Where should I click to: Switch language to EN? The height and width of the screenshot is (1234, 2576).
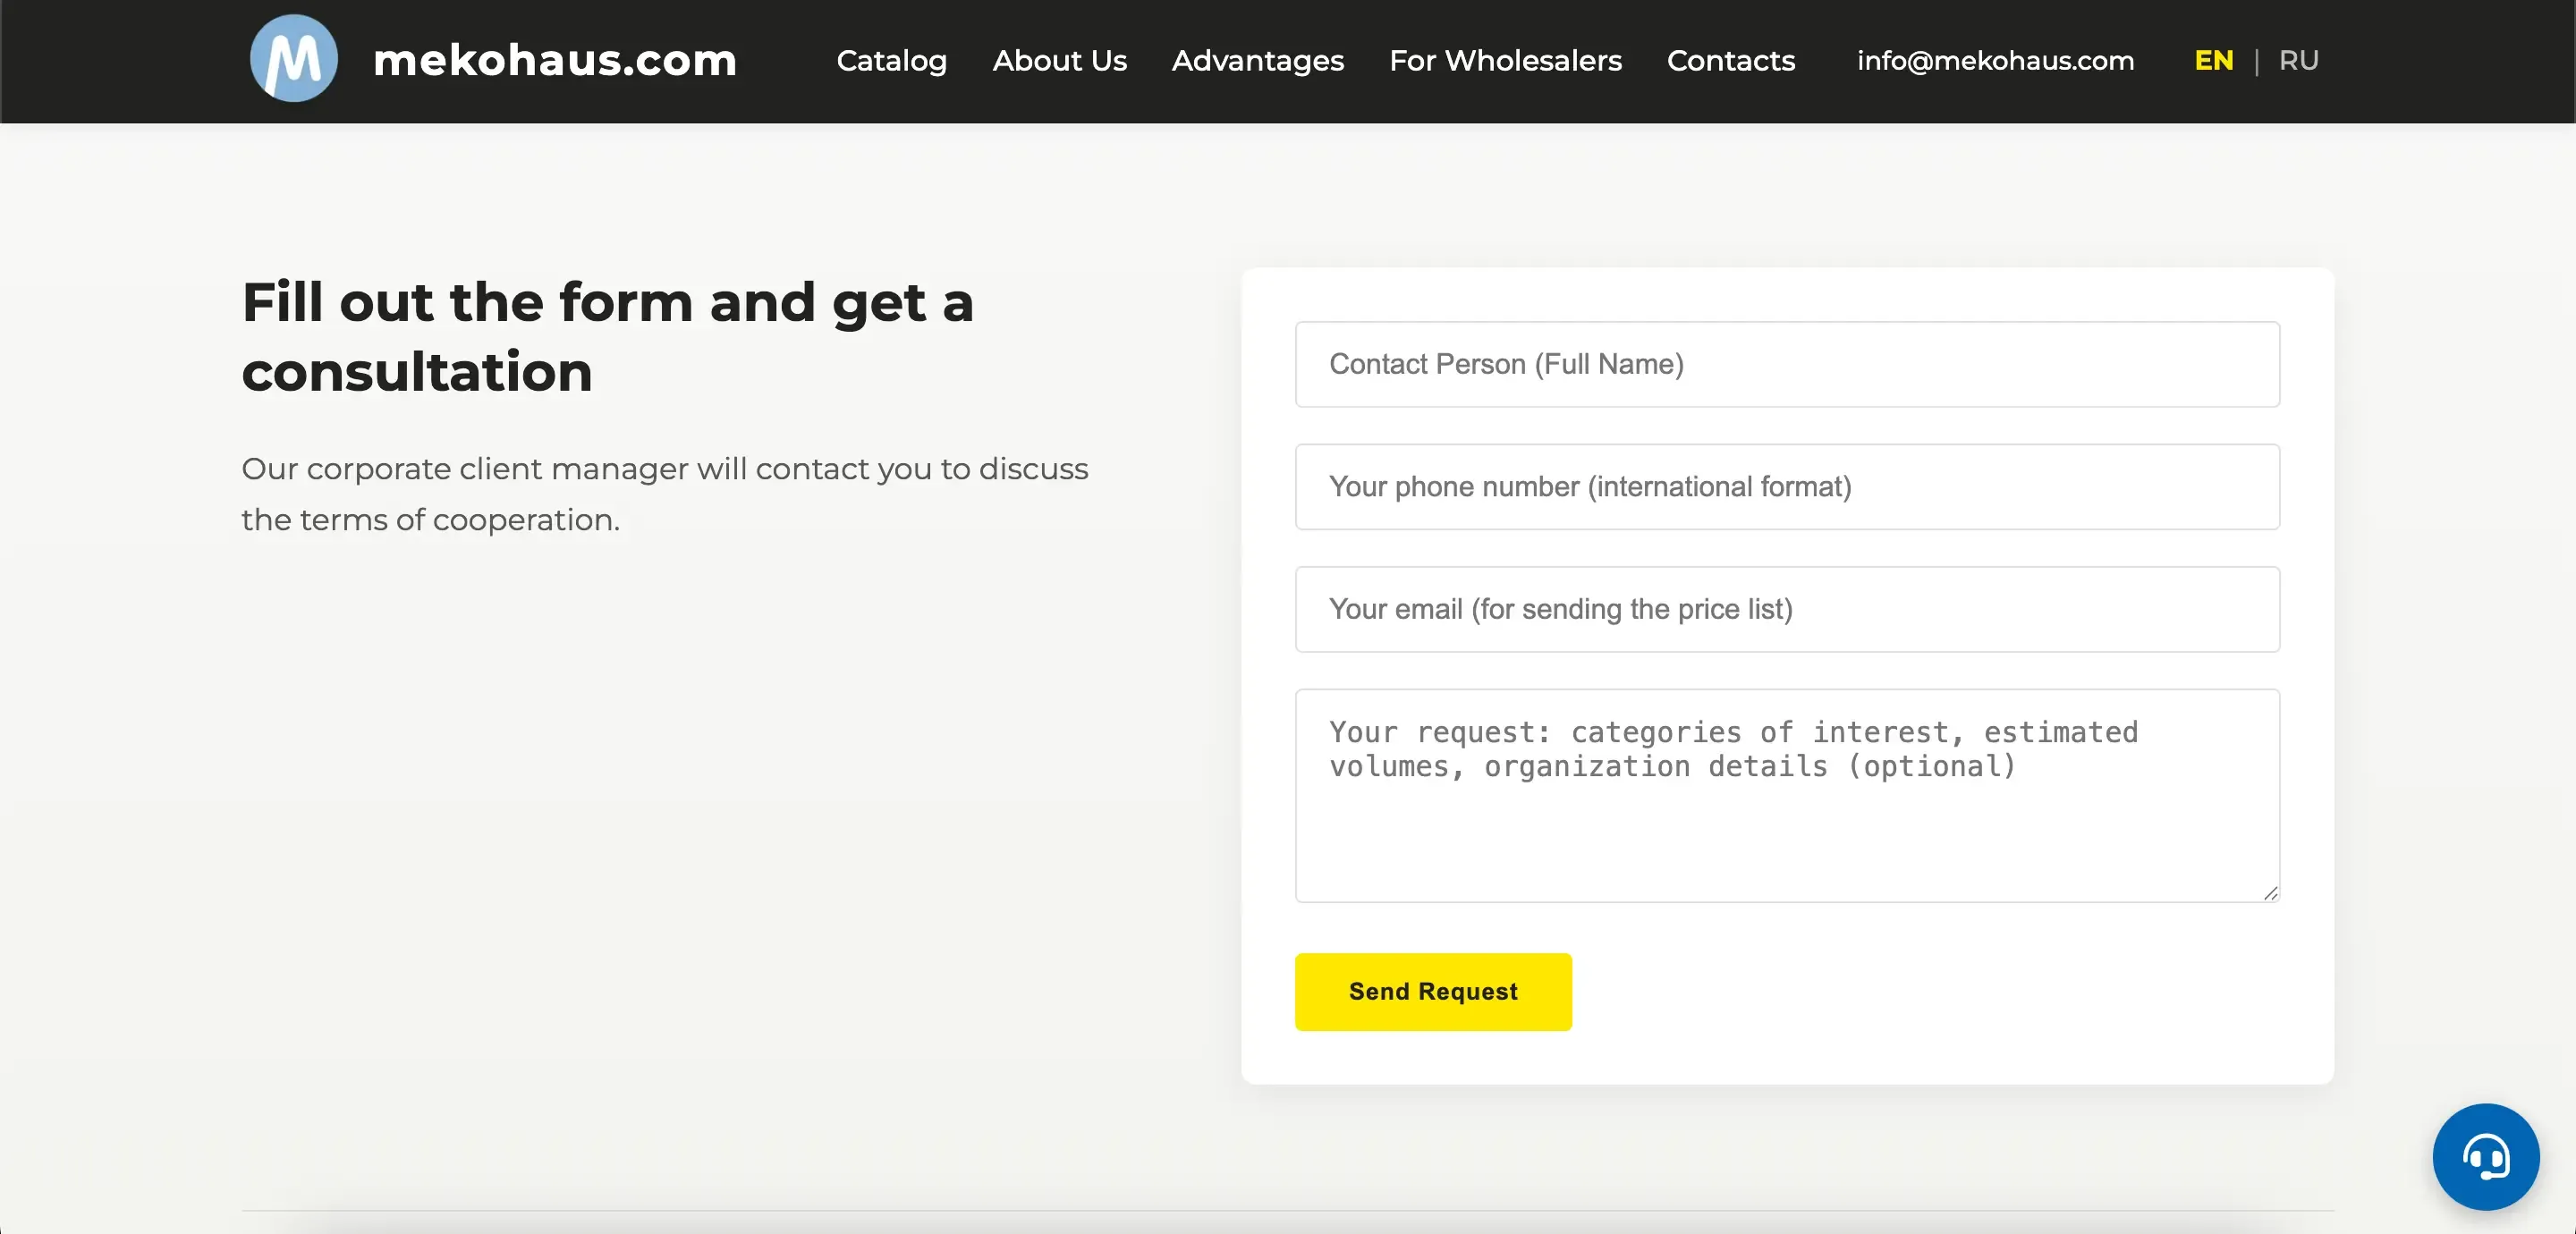coord(2213,61)
